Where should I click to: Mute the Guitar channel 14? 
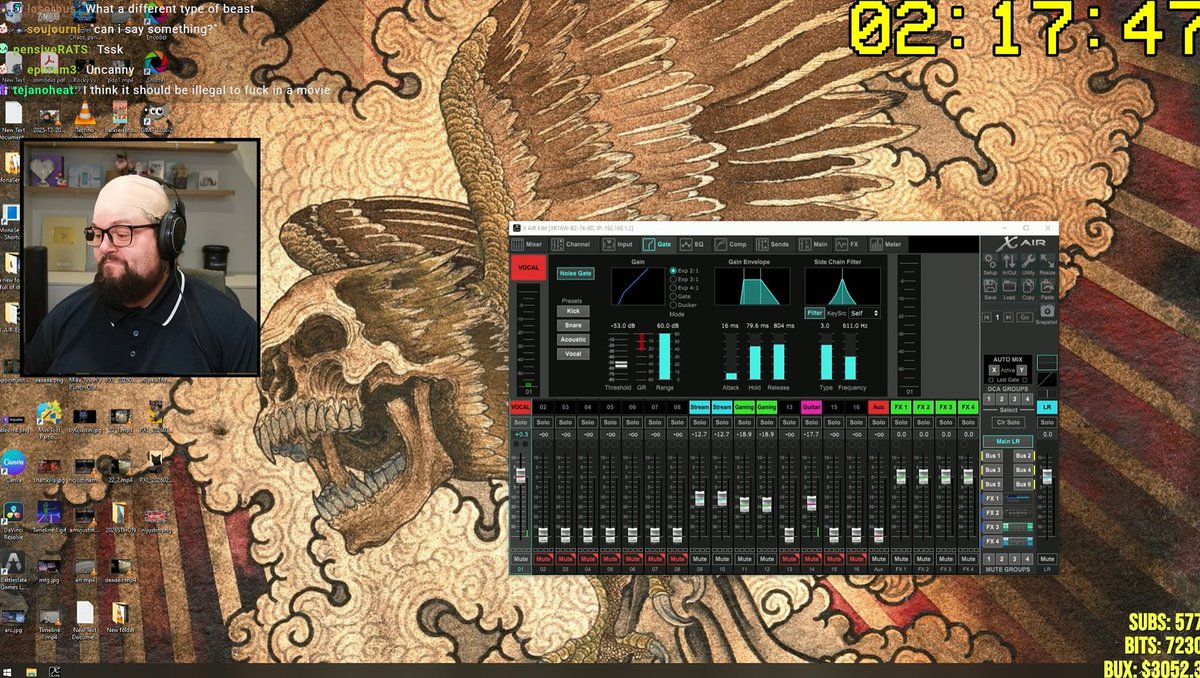coord(811,559)
